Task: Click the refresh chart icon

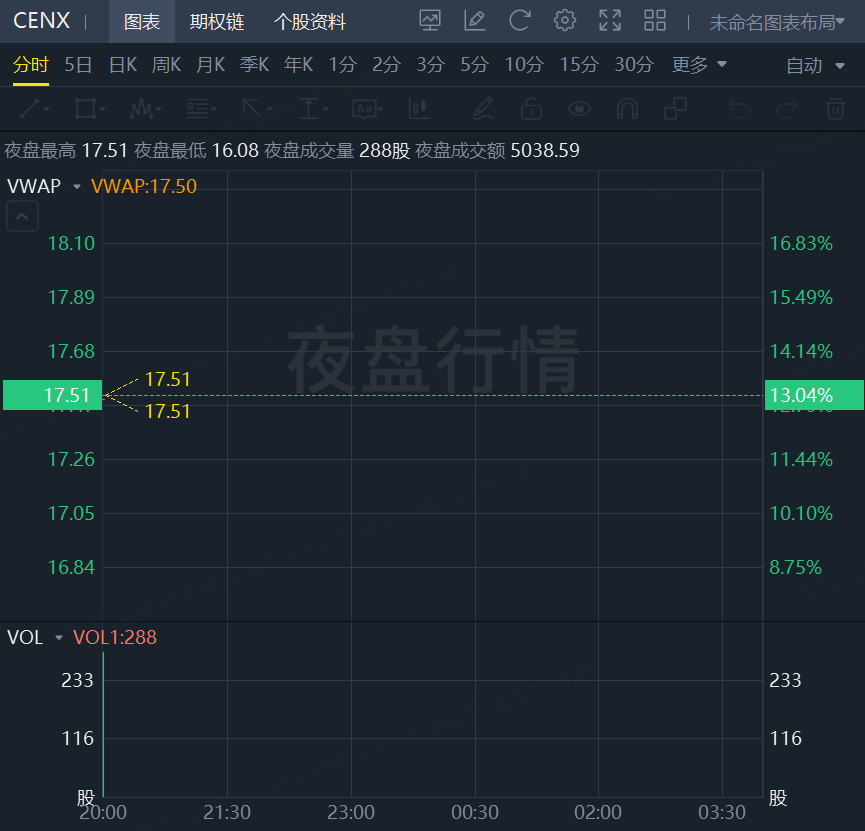Action: (x=519, y=21)
